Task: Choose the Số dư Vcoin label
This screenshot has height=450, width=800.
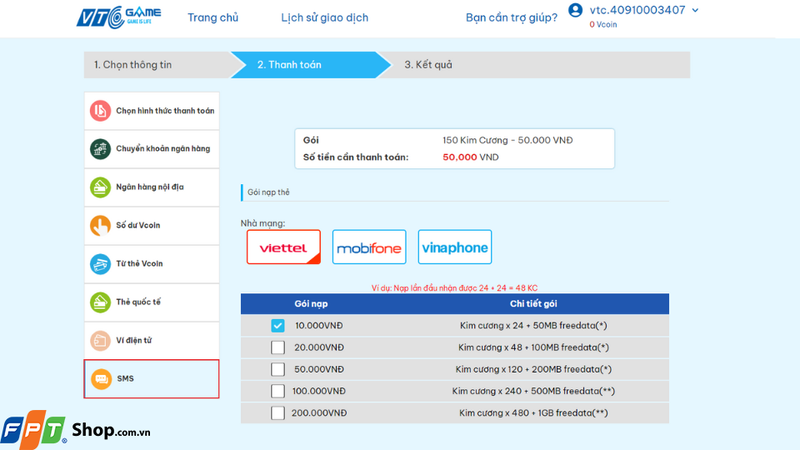Action: 138,226
